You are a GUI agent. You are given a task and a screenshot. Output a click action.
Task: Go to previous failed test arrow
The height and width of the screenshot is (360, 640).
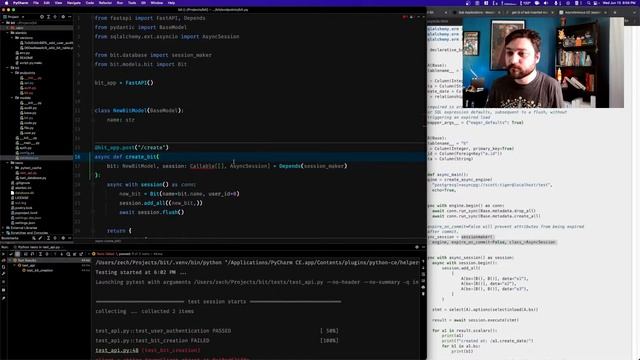pyautogui.click(x=55, y=254)
